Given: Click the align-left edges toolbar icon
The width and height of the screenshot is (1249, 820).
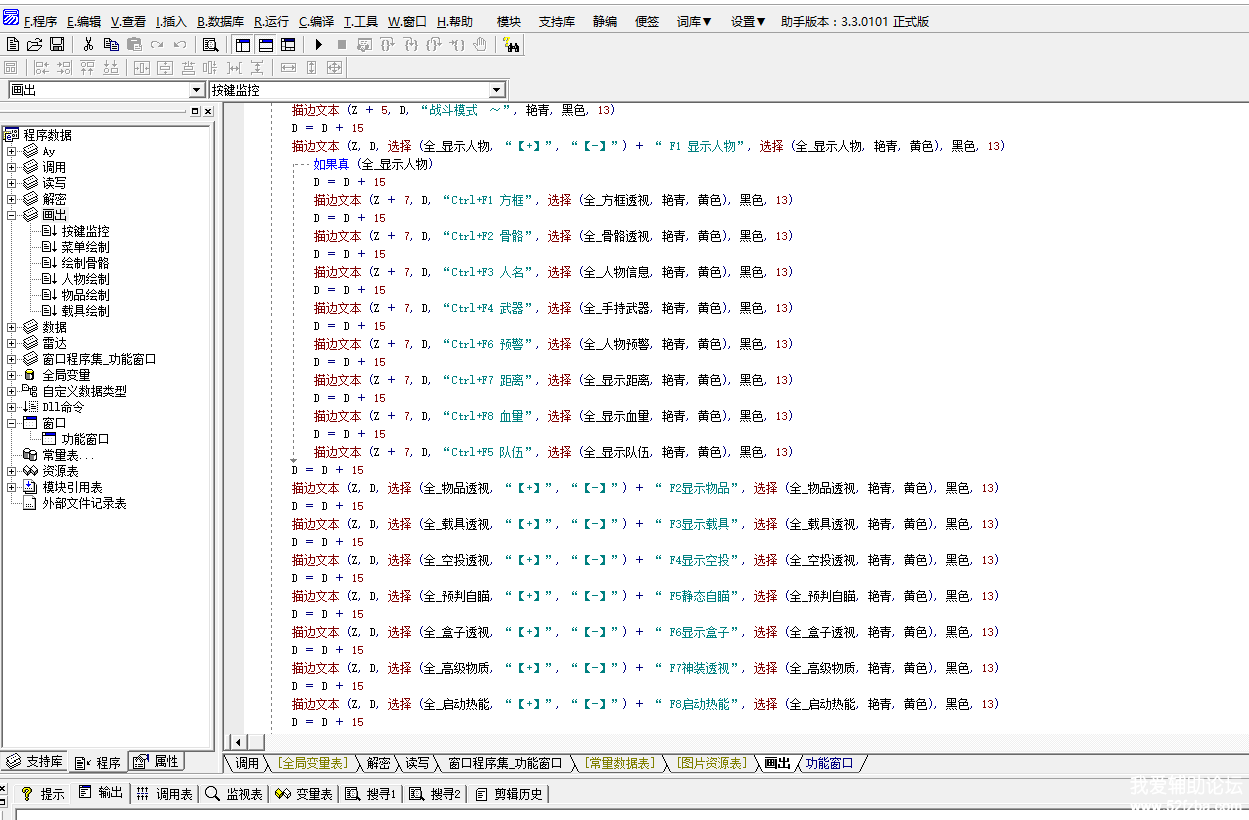Looking at the screenshot, I should click(42, 67).
